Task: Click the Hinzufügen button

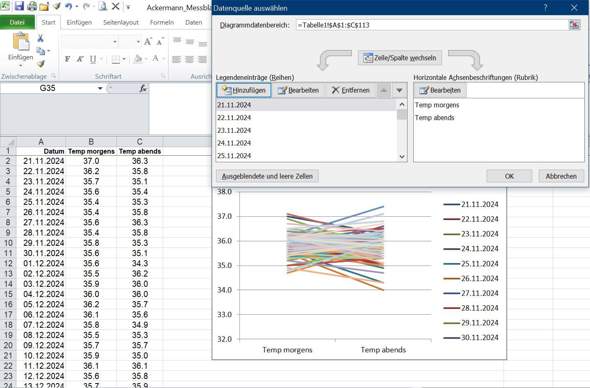Action: 244,90
